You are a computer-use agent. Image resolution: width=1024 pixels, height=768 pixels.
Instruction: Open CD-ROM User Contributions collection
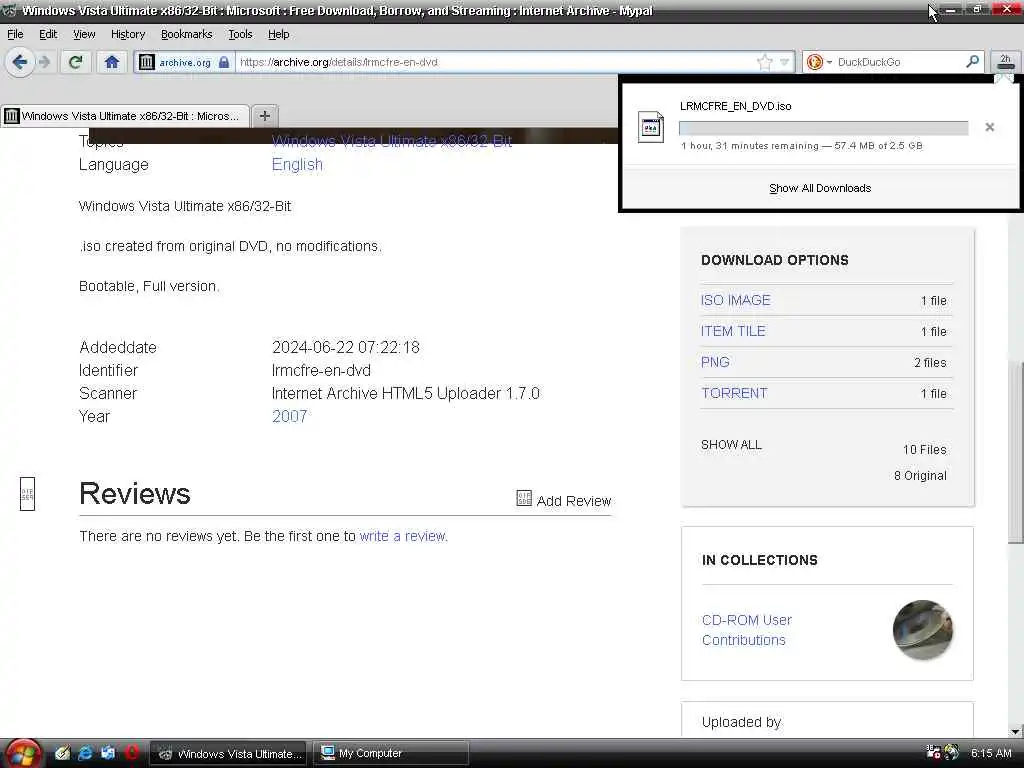[x=746, y=630]
